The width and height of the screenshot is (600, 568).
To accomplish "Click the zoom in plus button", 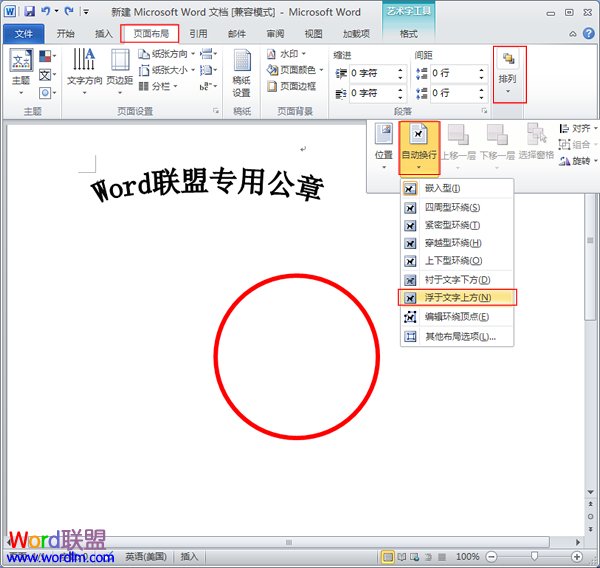I will (x=577, y=557).
